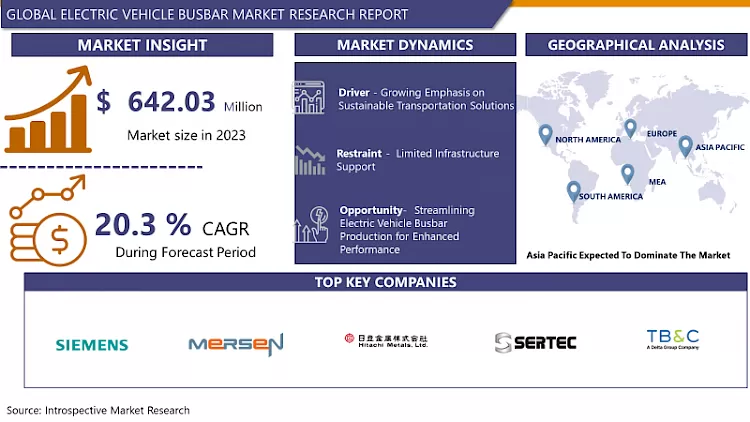Screen dimensions: 750x422
Task: Click the 'NORTH AMERICA' map label
Action: [x=588, y=140]
